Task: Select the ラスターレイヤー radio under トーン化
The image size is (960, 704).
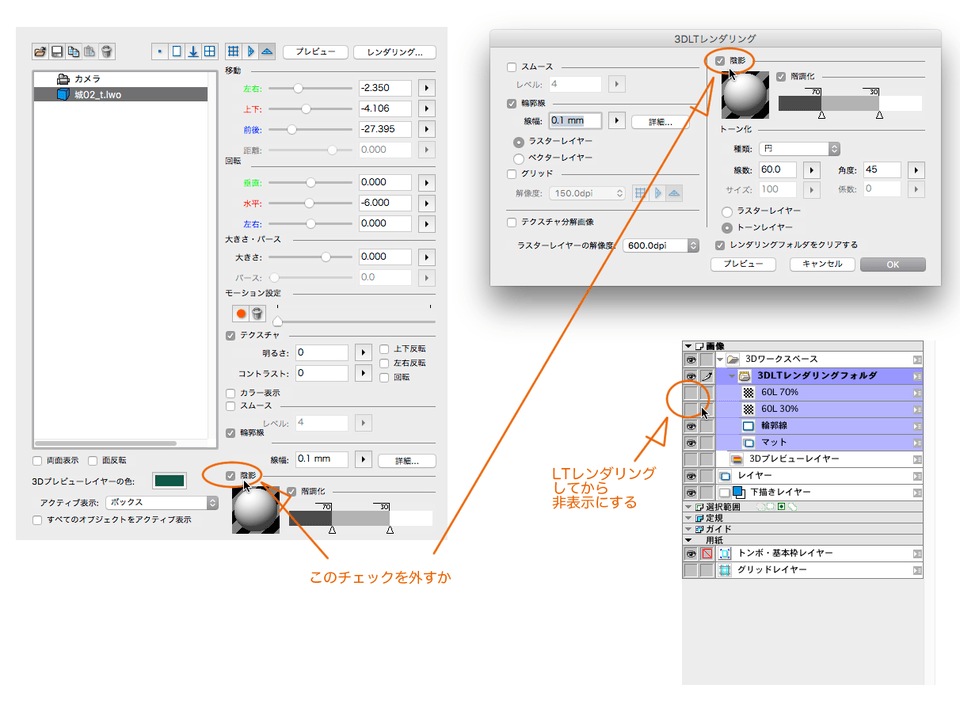Action: (726, 211)
